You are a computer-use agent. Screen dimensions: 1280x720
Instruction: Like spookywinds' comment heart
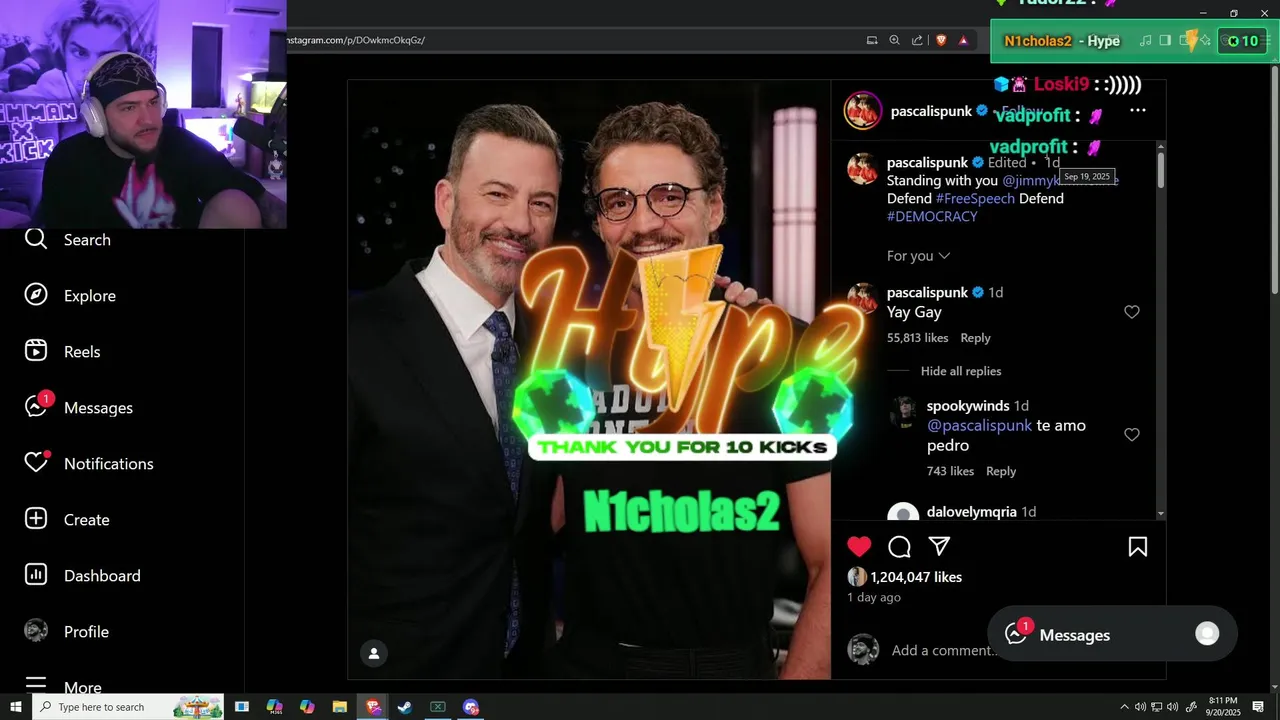pos(1132,435)
